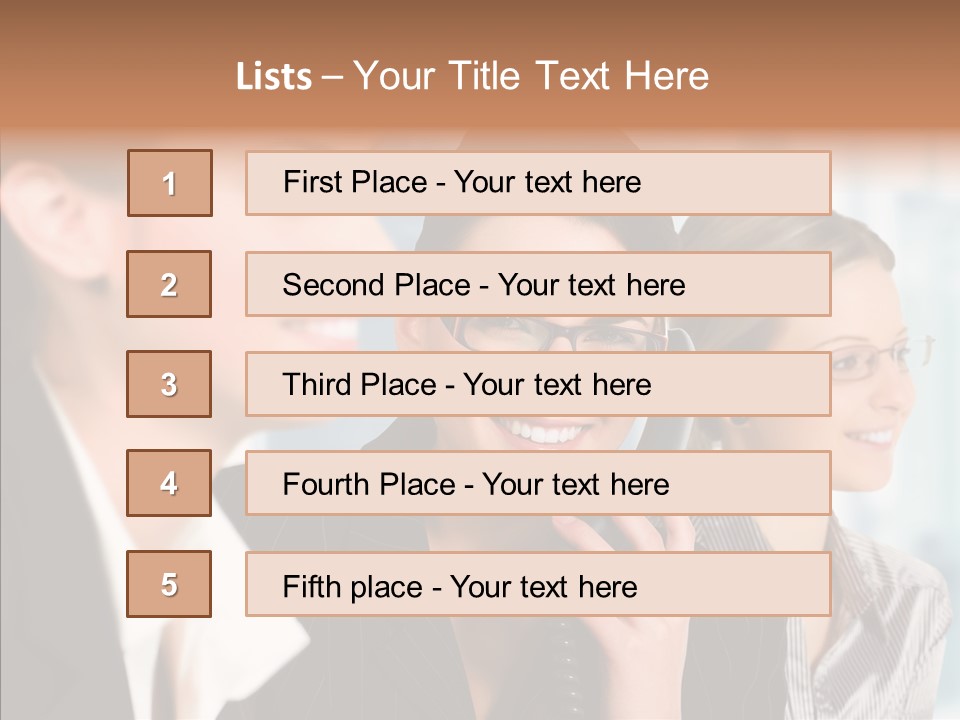
Task: Click the bold word Lists in title
Action: pos(273,77)
